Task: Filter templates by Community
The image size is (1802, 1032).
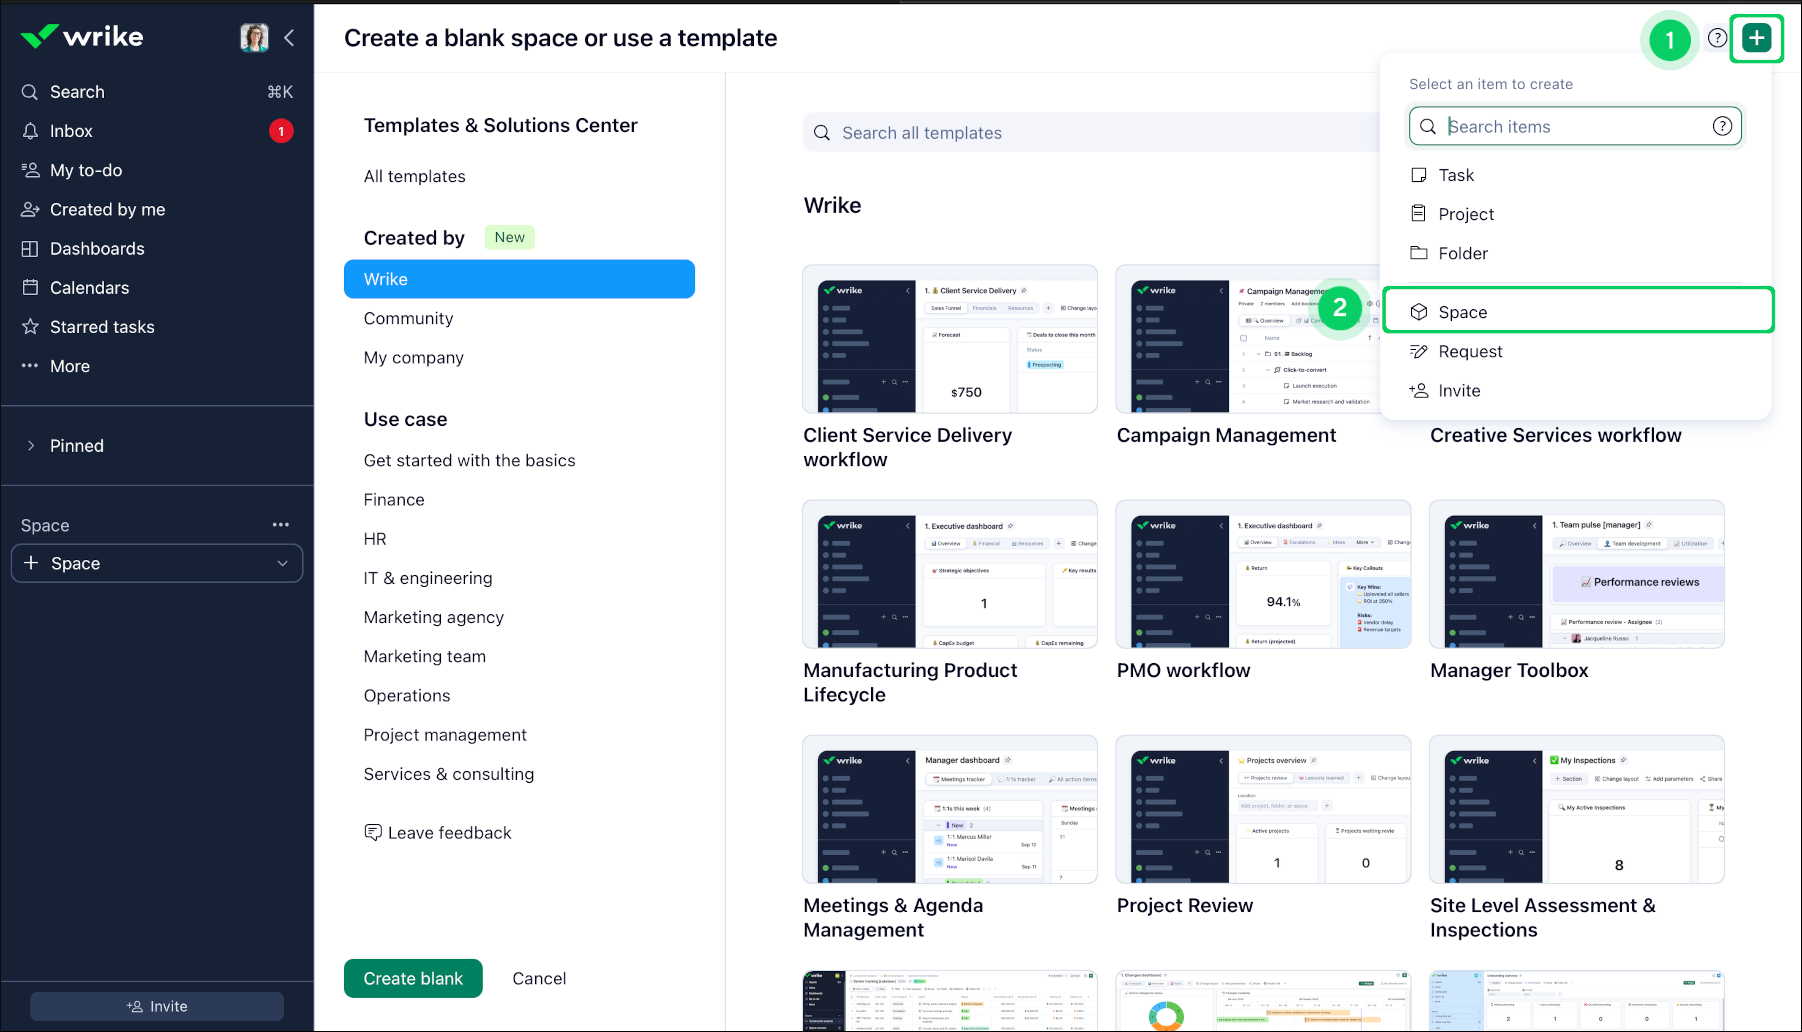Action: [409, 318]
